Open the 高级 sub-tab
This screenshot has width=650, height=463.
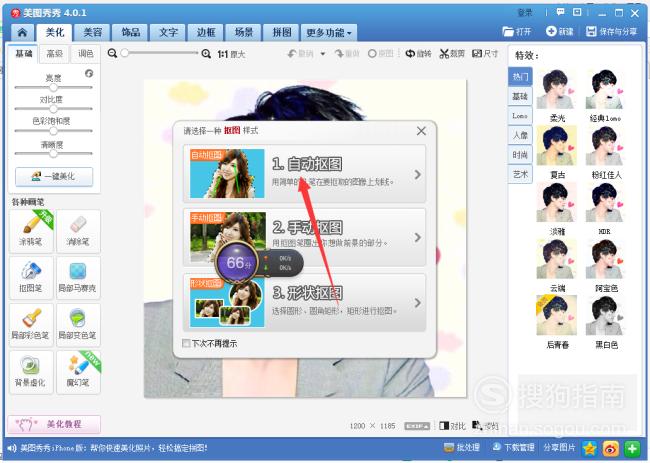point(55,54)
